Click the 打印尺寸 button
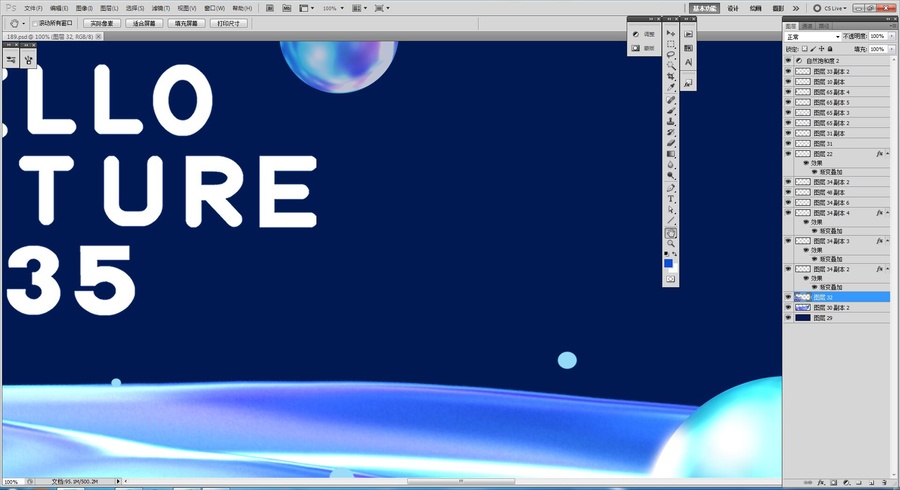900x490 pixels. pos(229,24)
